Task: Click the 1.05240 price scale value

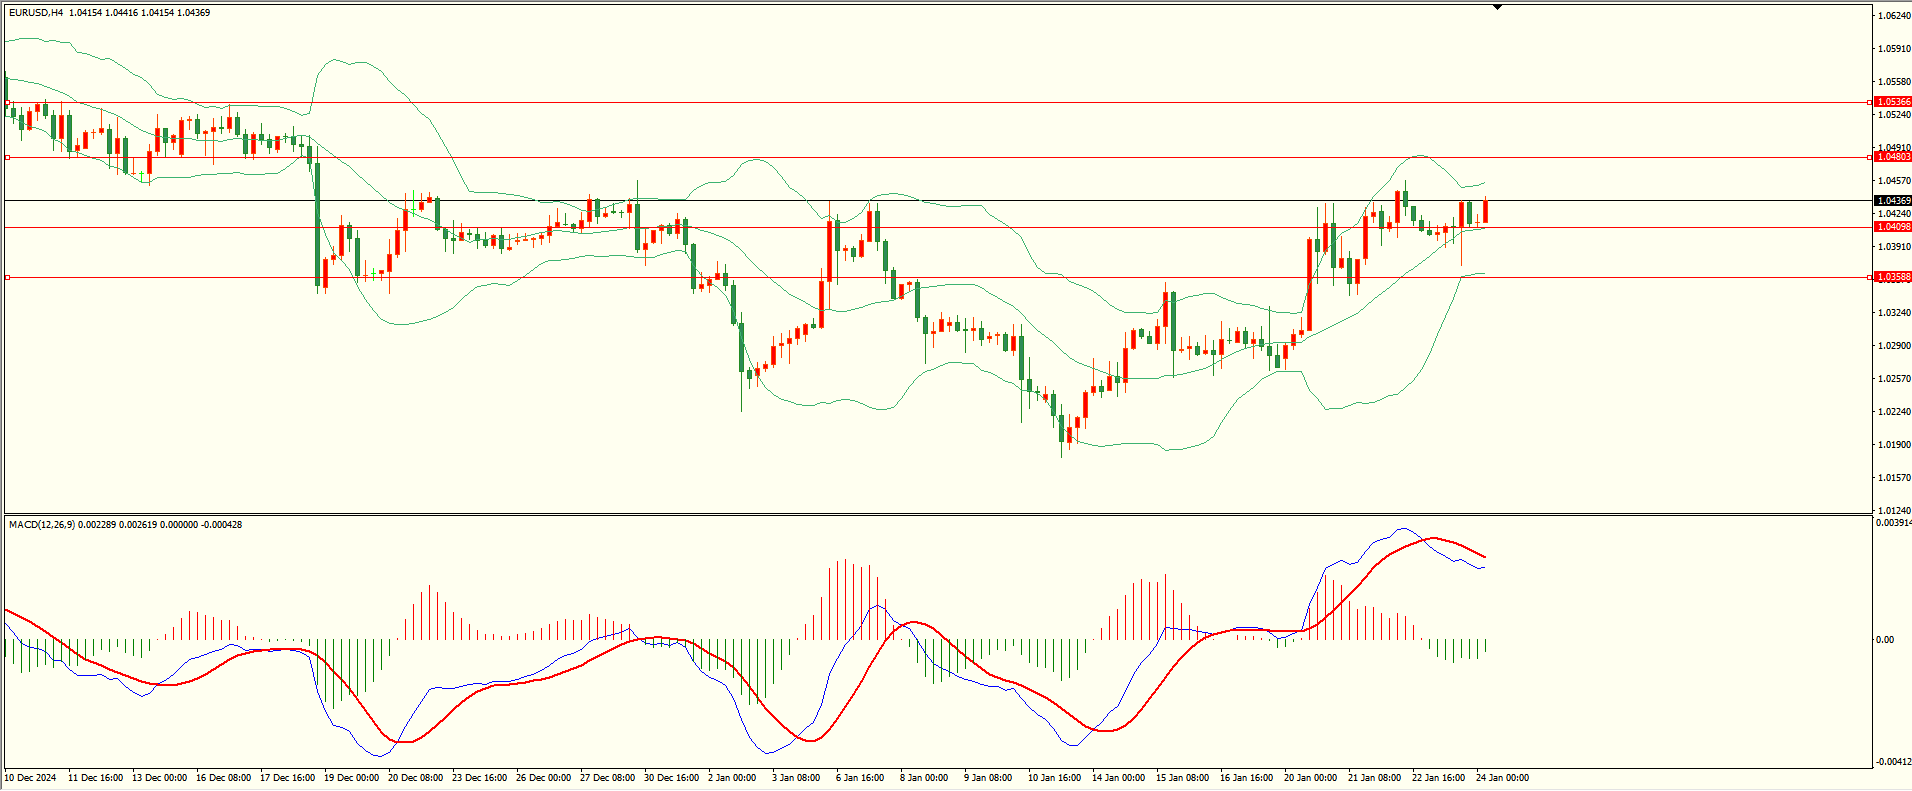Action: pos(1894,115)
